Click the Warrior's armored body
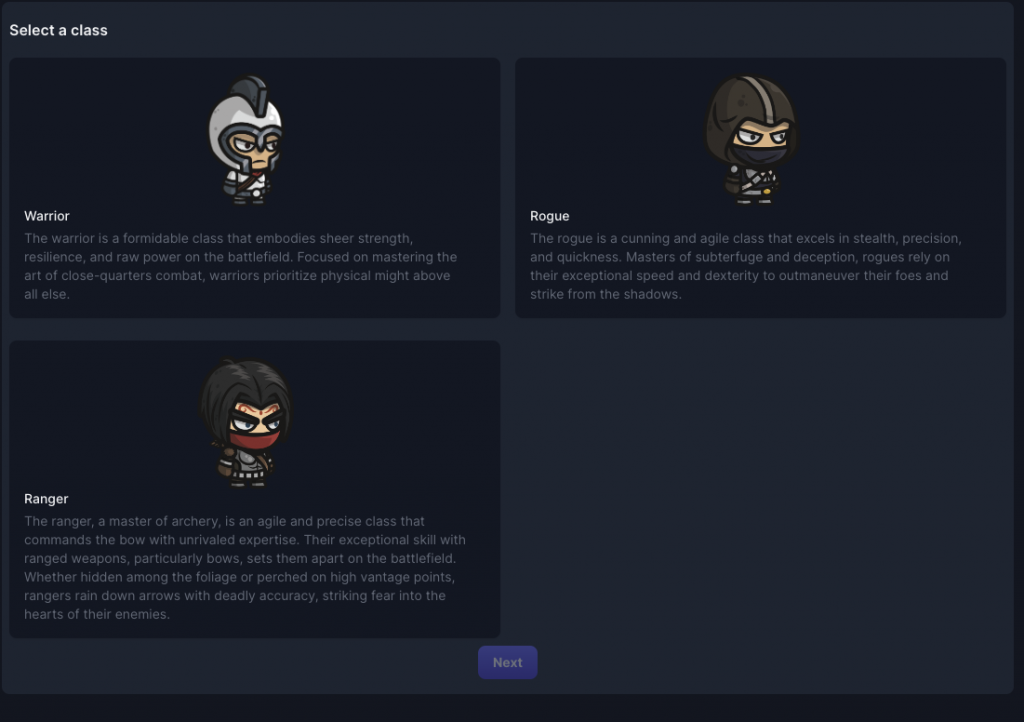The height and width of the screenshot is (722, 1024). click(246, 186)
